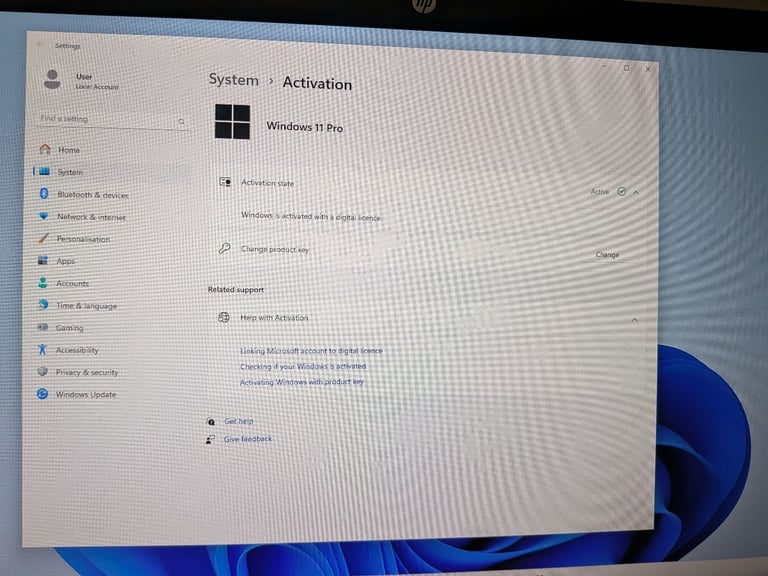Click System in the breadcrumb

click(234, 79)
